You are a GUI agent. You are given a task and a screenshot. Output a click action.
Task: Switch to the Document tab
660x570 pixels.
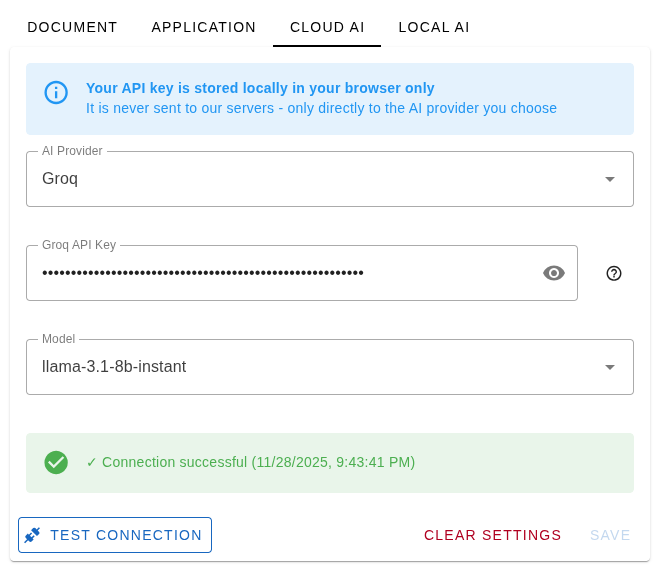[x=72, y=27]
